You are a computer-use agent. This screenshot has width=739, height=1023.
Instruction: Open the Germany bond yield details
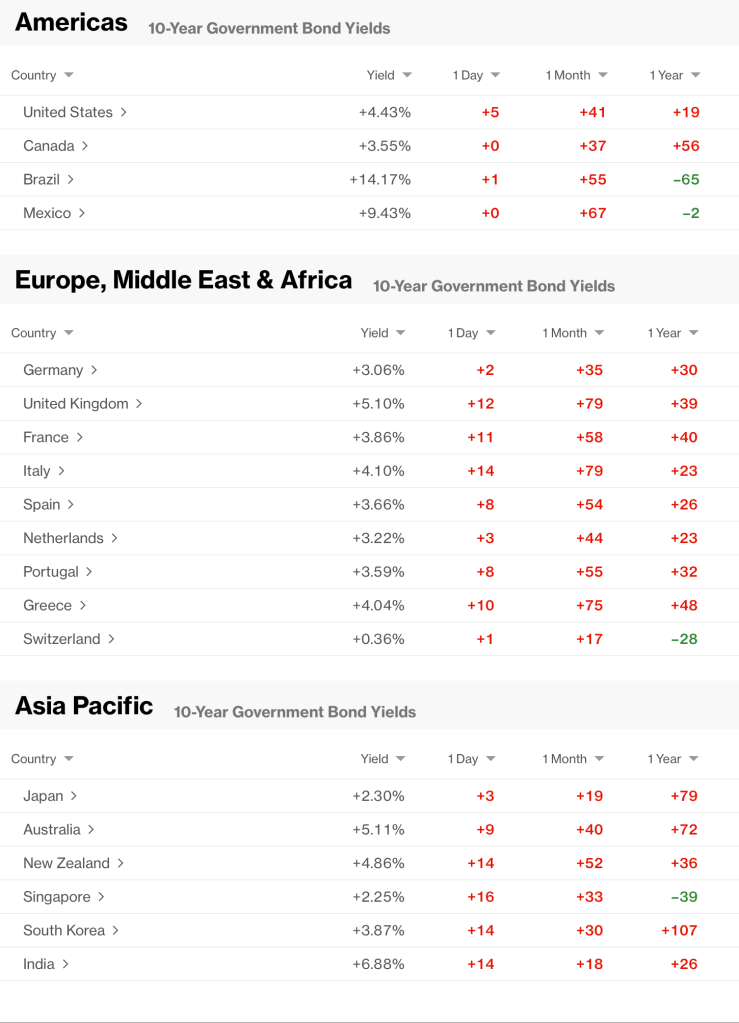(x=53, y=370)
